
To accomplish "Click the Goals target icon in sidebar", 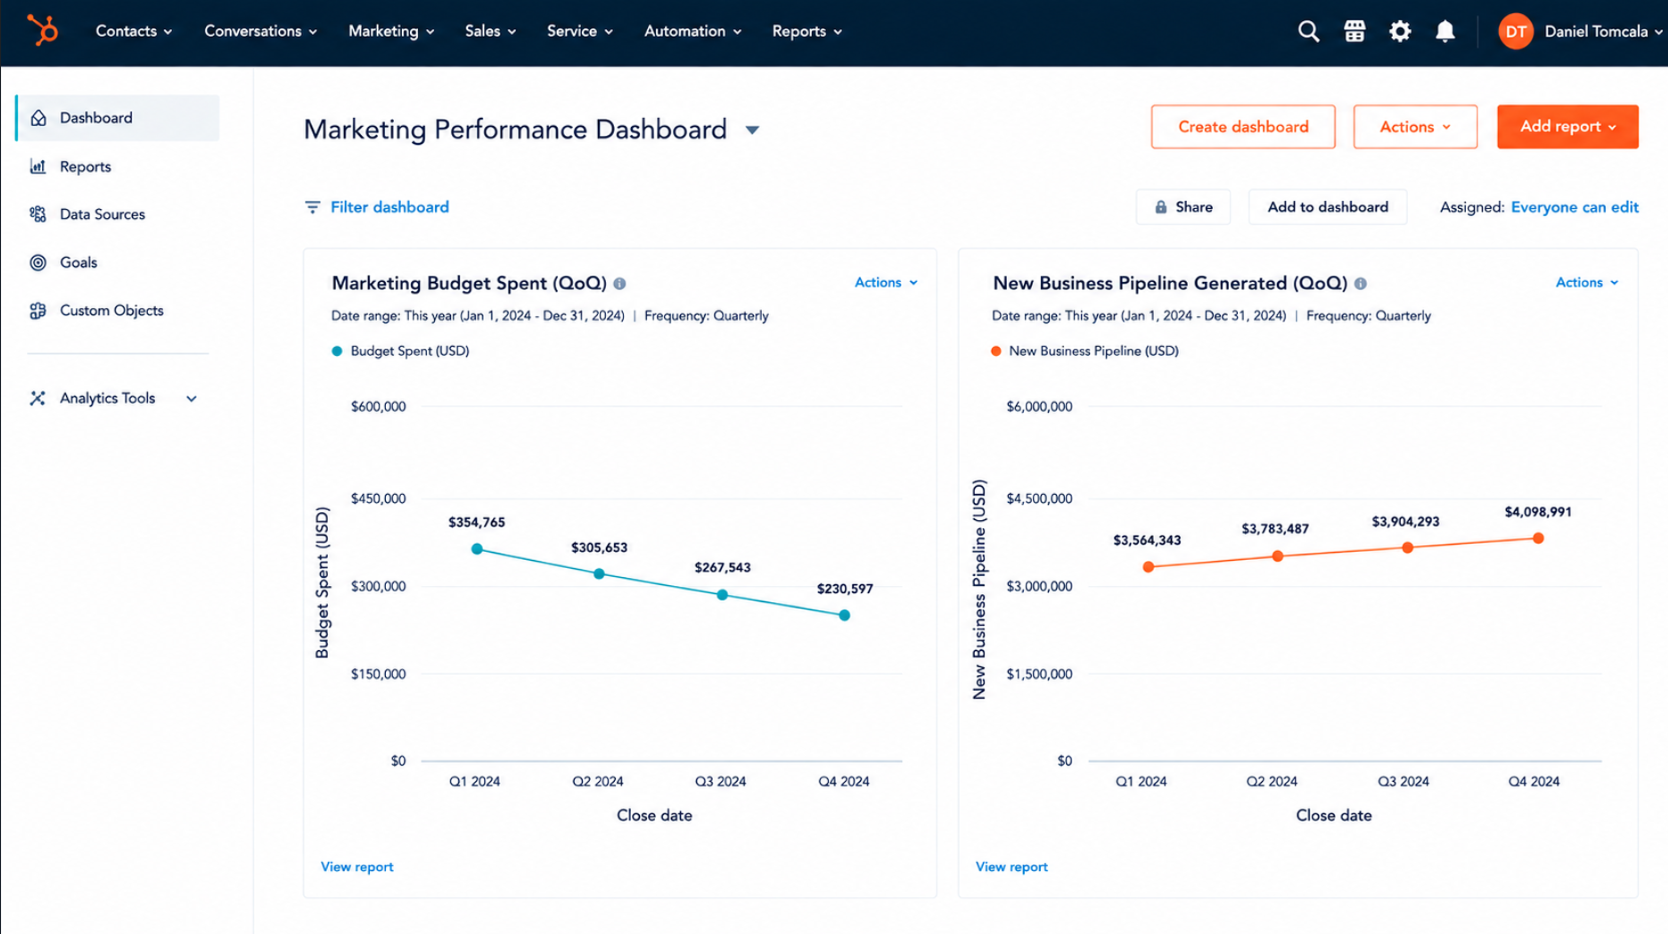I will pyautogui.click(x=38, y=263).
